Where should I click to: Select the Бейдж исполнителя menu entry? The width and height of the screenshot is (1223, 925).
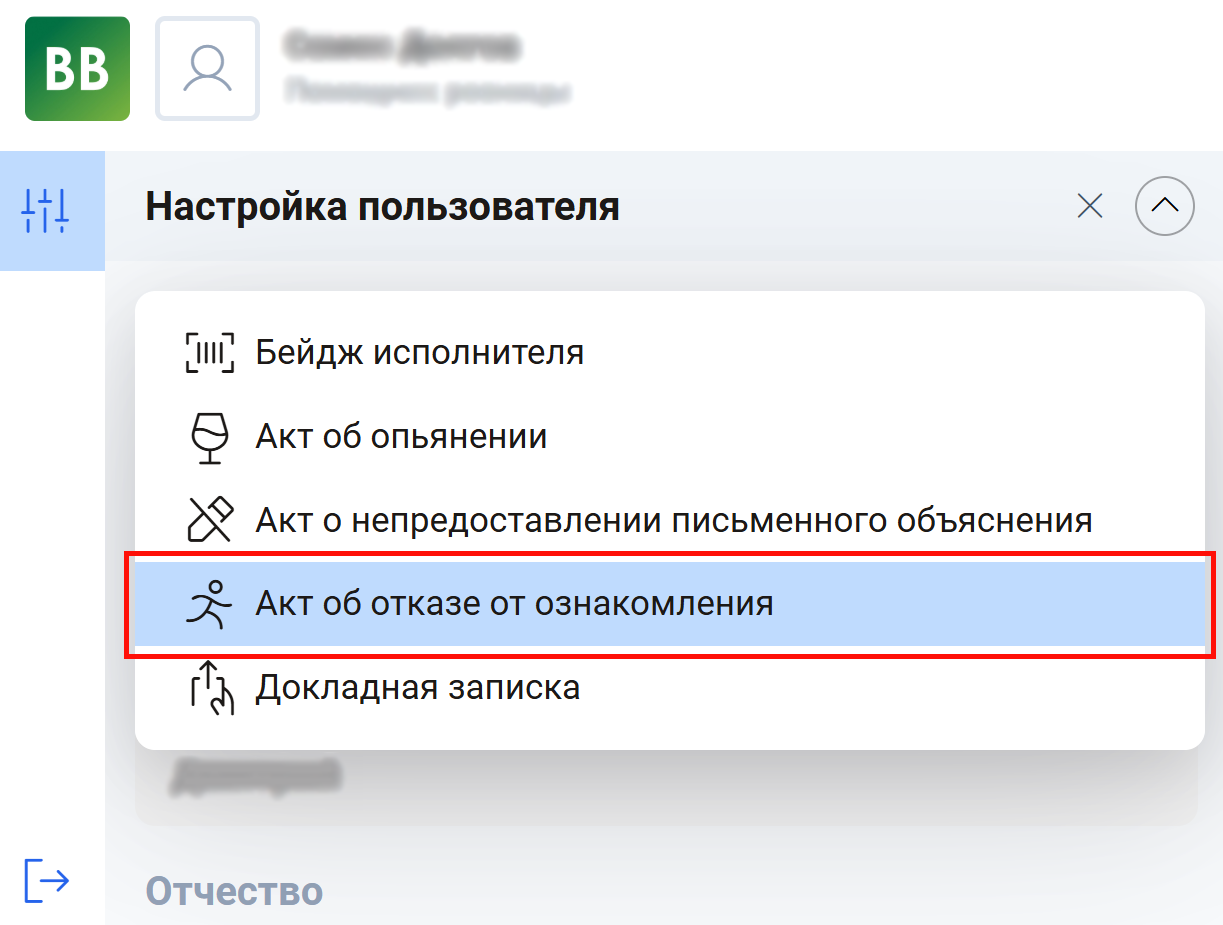pyautogui.click(x=669, y=353)
